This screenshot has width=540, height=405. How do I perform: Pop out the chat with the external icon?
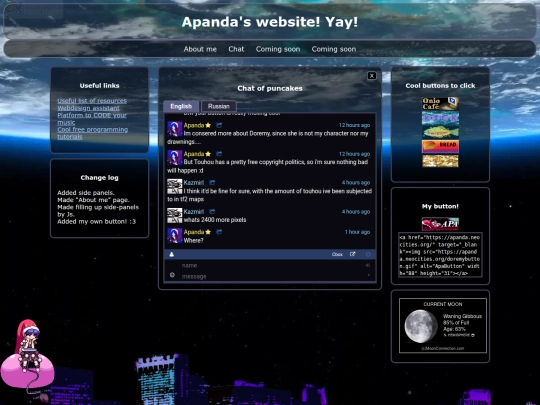352,254
